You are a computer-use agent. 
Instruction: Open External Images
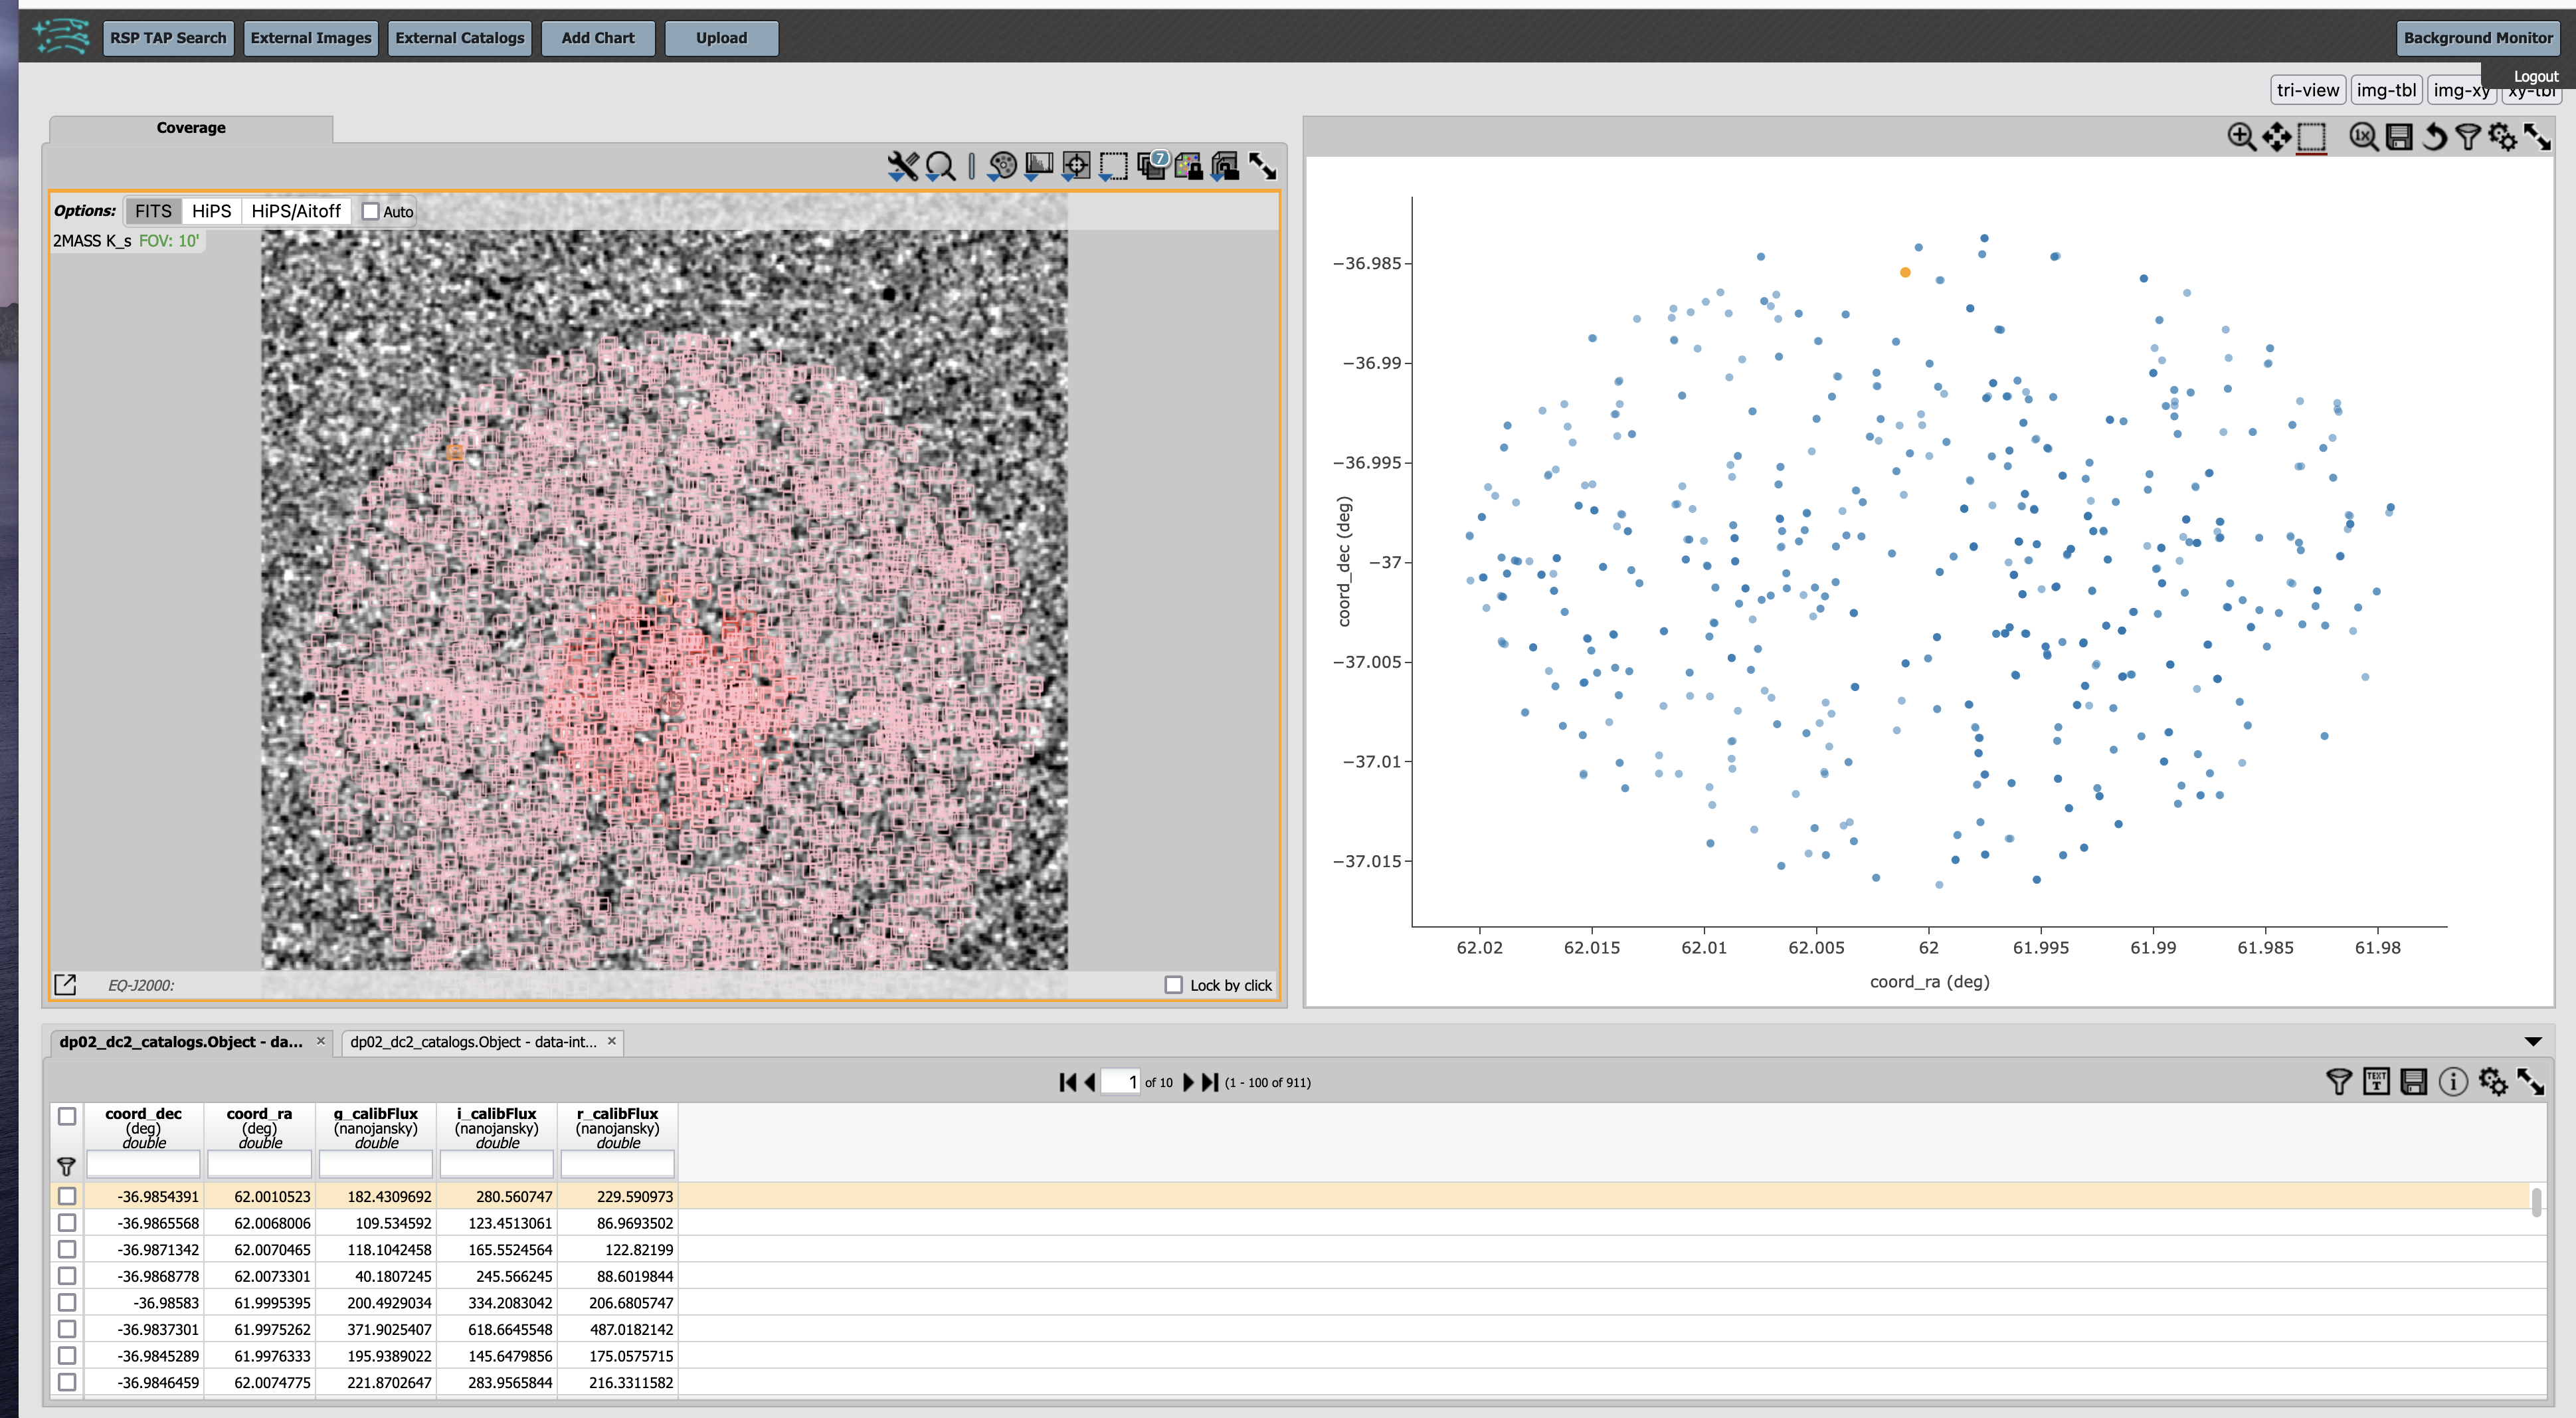(310, 38)
